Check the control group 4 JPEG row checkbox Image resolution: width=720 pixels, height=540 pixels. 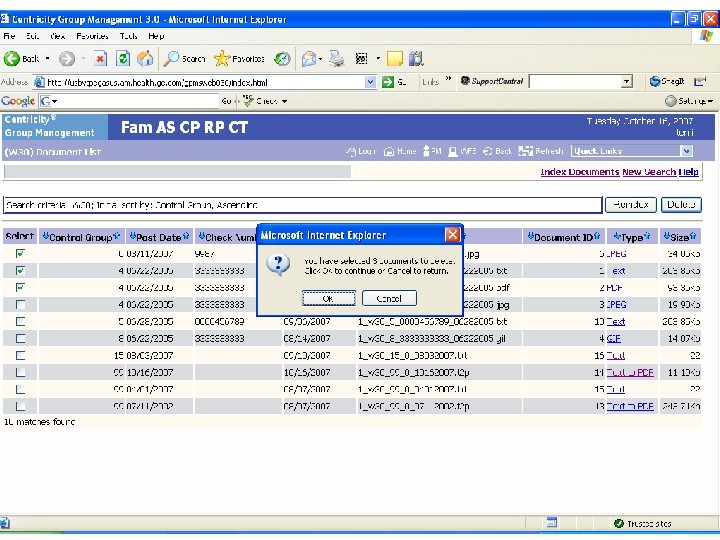coord(20,304)
